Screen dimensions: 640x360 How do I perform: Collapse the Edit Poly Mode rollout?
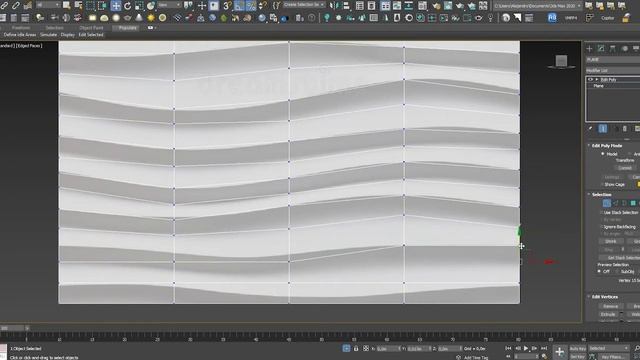[x=589, y=145]
